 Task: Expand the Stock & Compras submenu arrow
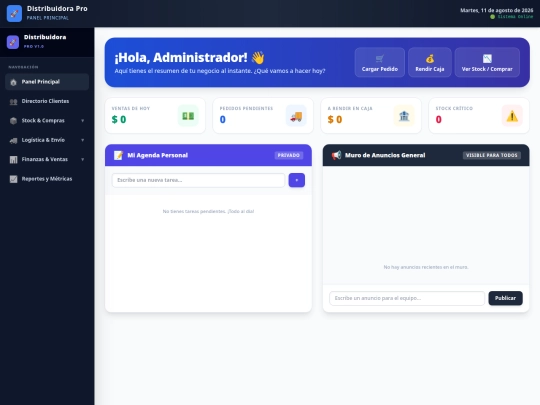point(83,121)
